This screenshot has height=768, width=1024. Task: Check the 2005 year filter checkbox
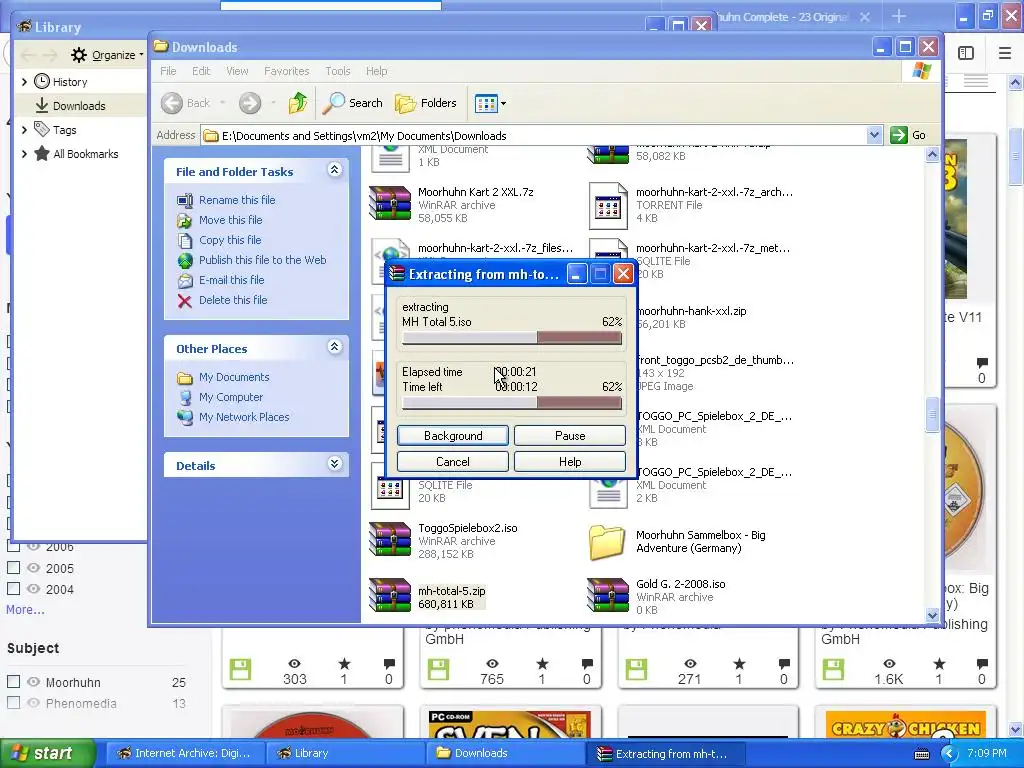click(x=13, y=568)
